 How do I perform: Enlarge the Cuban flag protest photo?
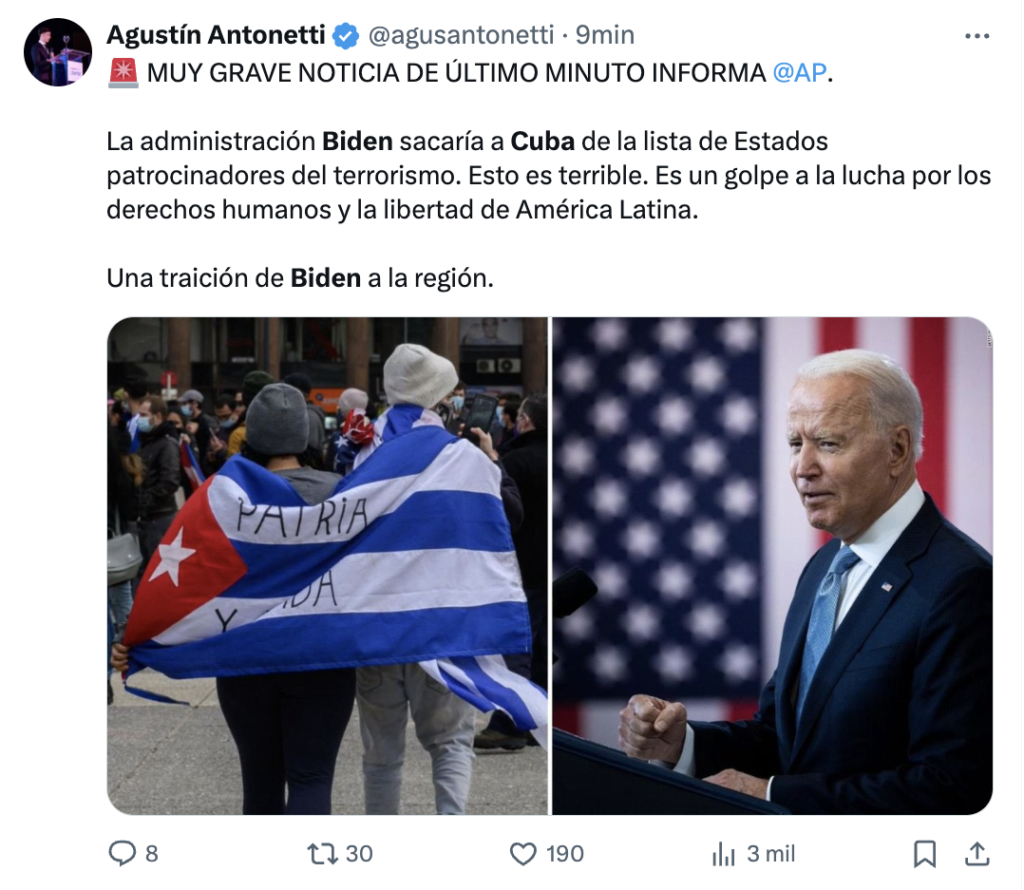[x=327, y=565]
